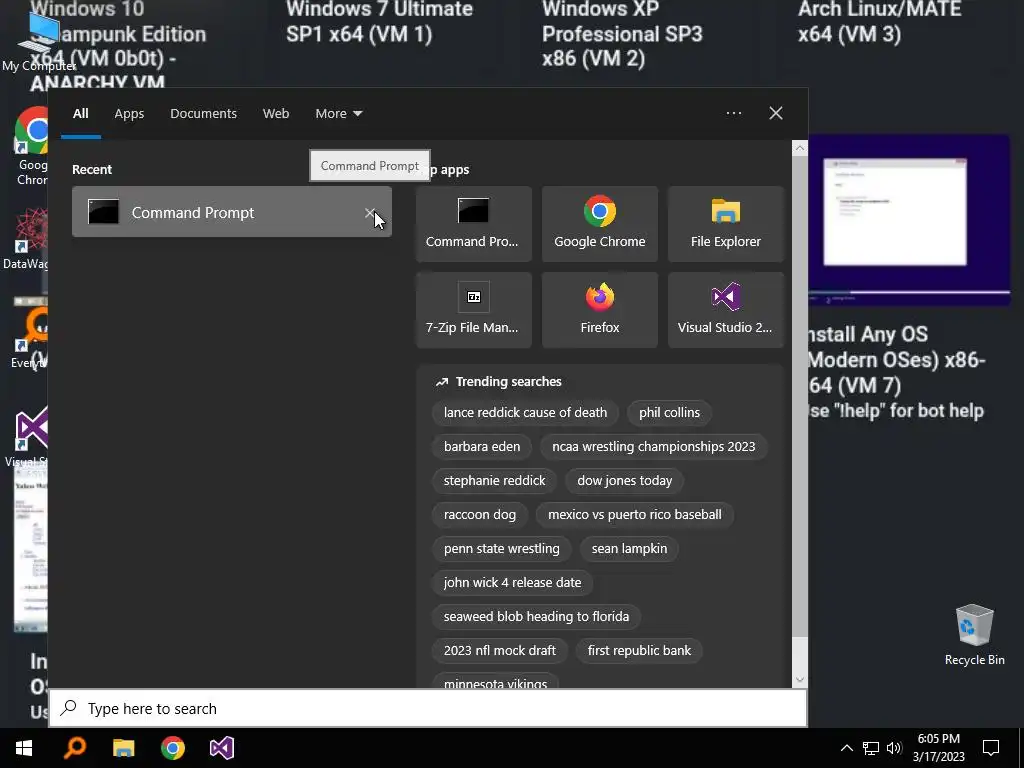The image size is (1024, 768).
Task: Switch to the Documents search tab
Action: point(203,114)
